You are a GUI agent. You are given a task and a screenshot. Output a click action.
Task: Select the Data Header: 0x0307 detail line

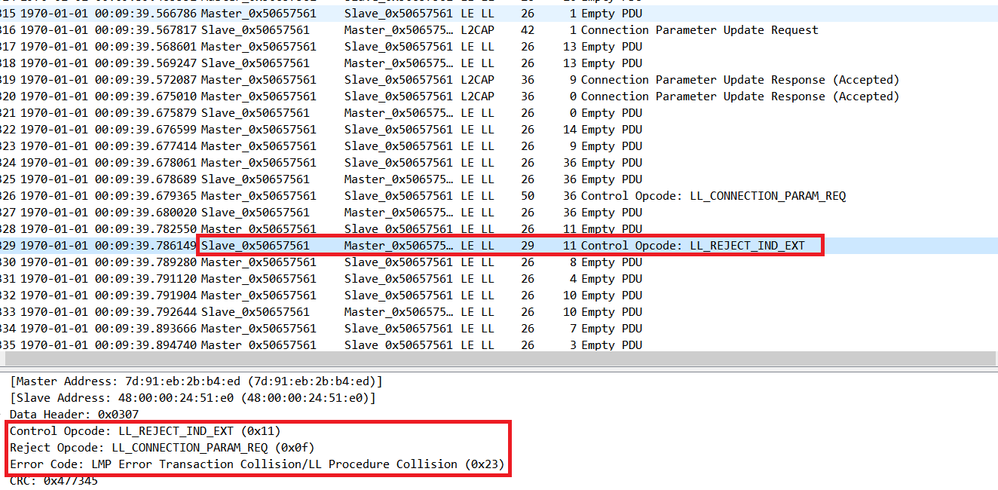[74, 414]
